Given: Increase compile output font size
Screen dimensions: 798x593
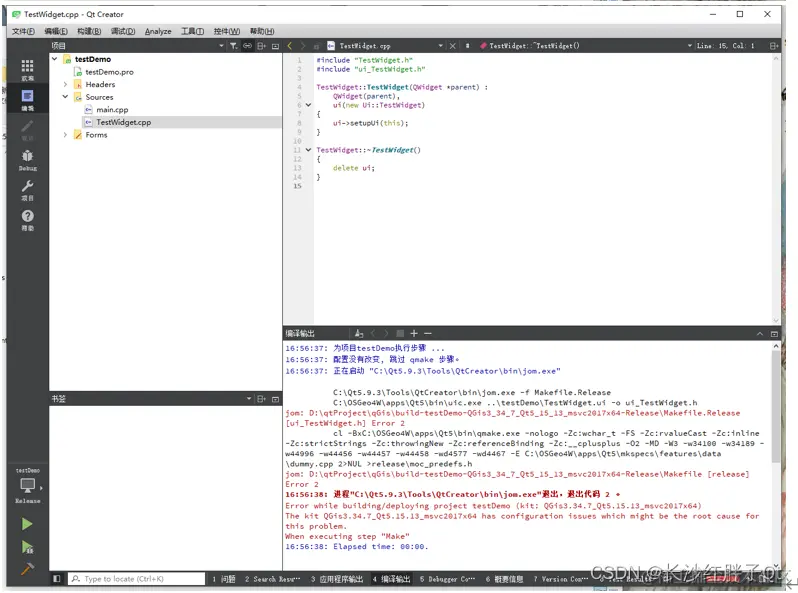Looking at the screenshot, I should click(414, 333).
